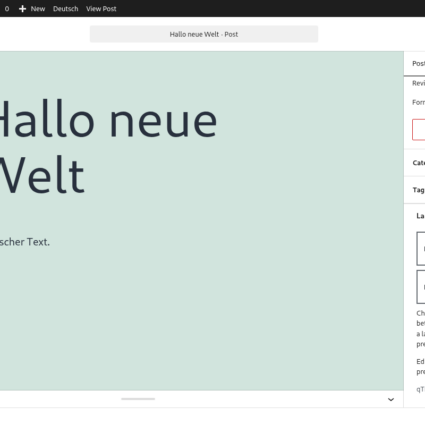Click the 'Hallo neue Welt' post title
The height and width of the screenshot is (425, 425).
pyautogui.click(x=107, y=147)
